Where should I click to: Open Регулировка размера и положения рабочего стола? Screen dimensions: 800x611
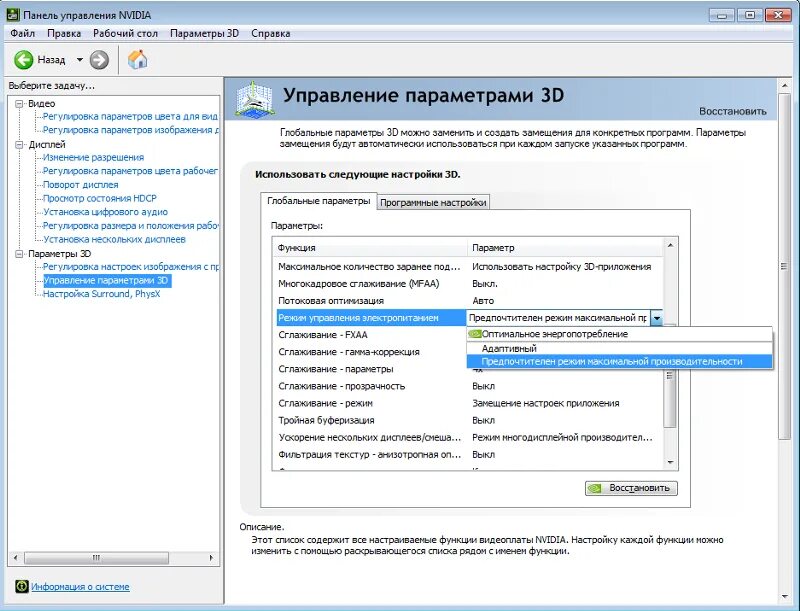[131, 225]
